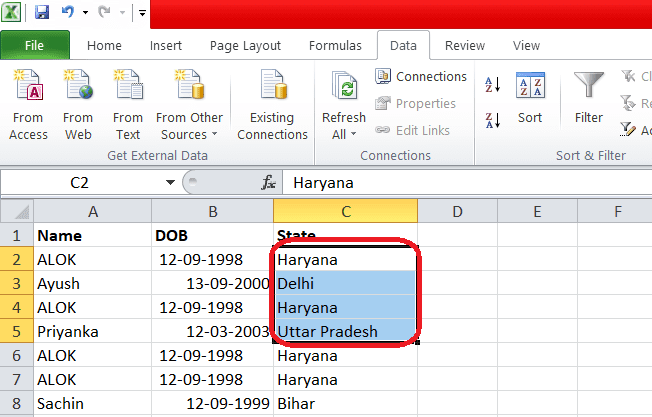Select column F header
The image size is (652, 417).
615,212
